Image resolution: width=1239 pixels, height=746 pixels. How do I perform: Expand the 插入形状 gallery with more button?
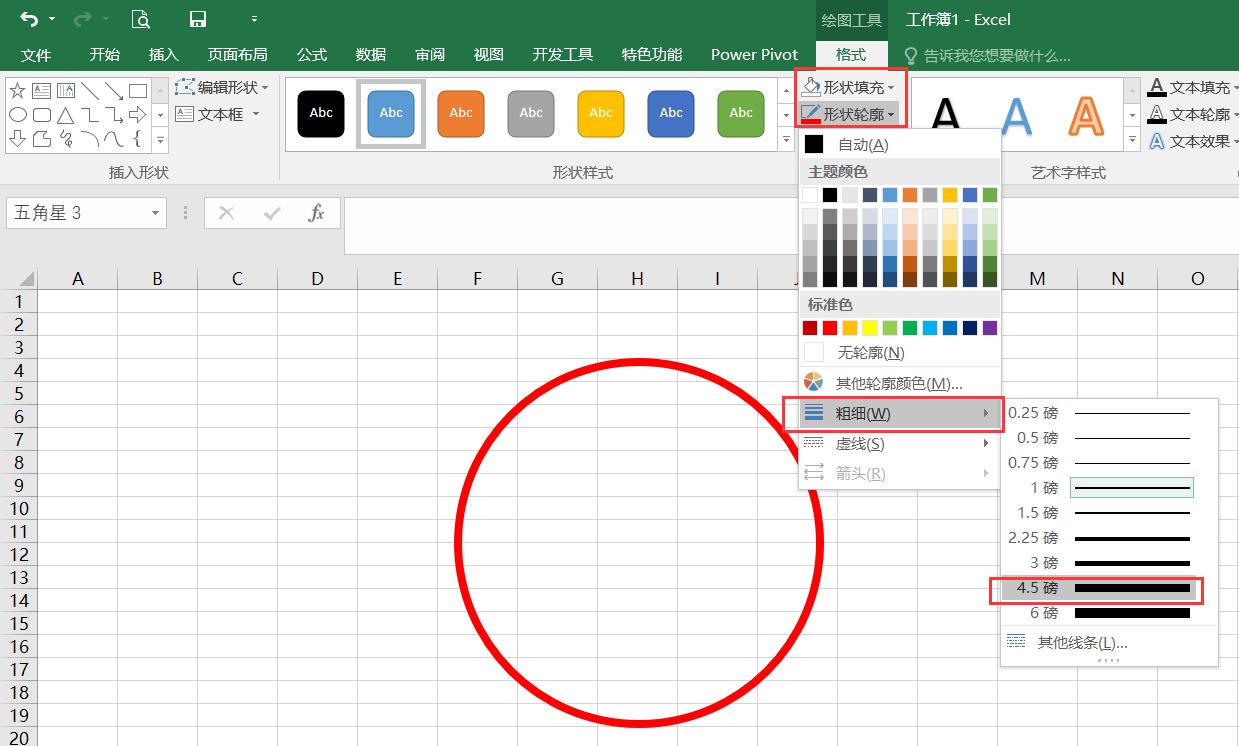161,141
